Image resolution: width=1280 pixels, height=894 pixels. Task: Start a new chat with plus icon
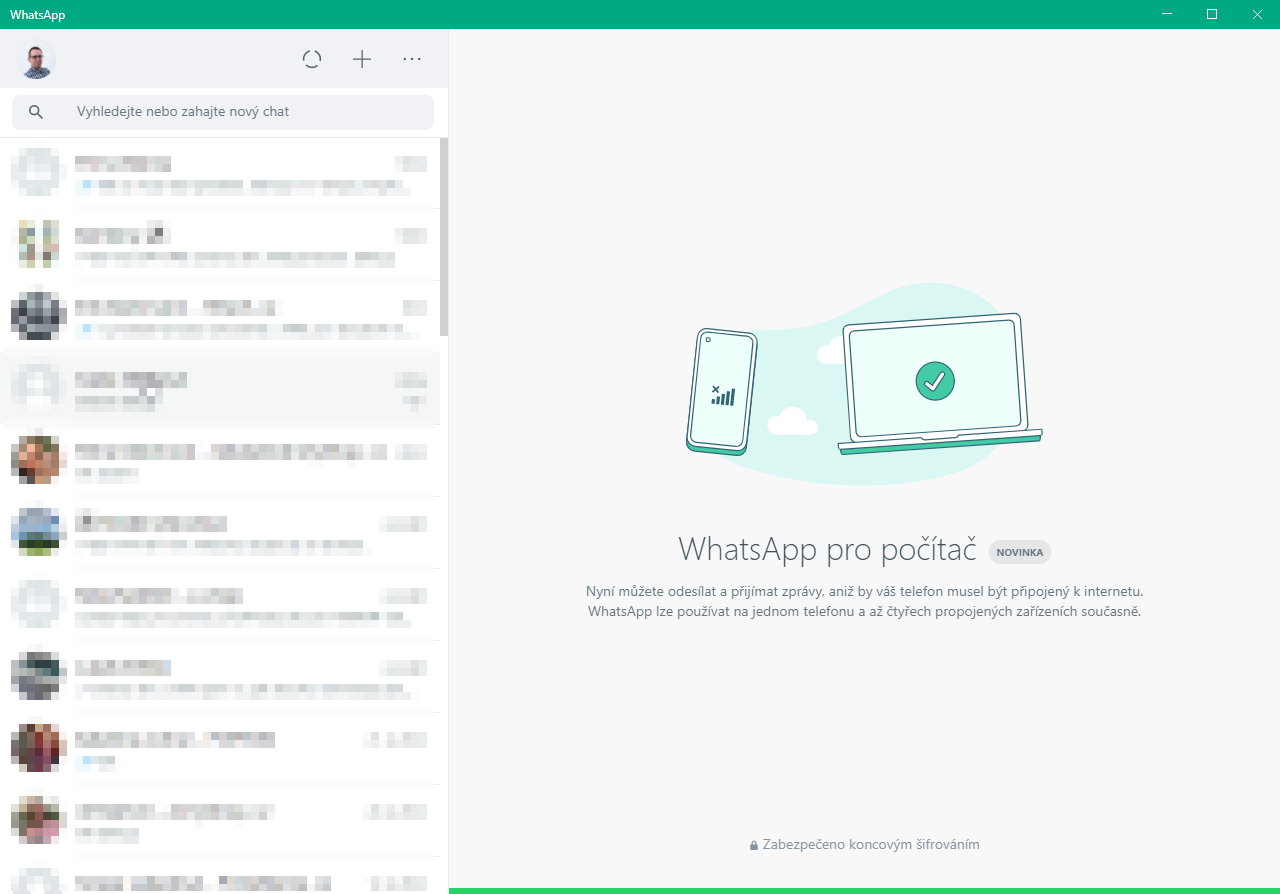pyautogui.click(x=362, y=60)
